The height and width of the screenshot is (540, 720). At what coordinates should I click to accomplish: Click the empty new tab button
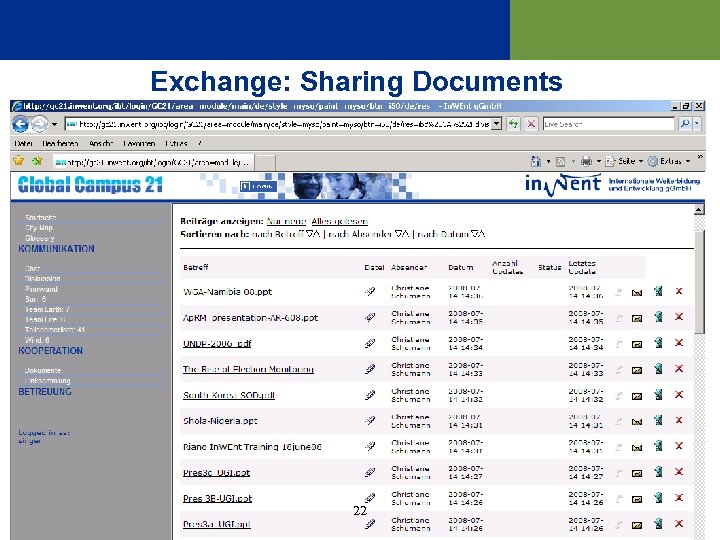click(265, 163)
